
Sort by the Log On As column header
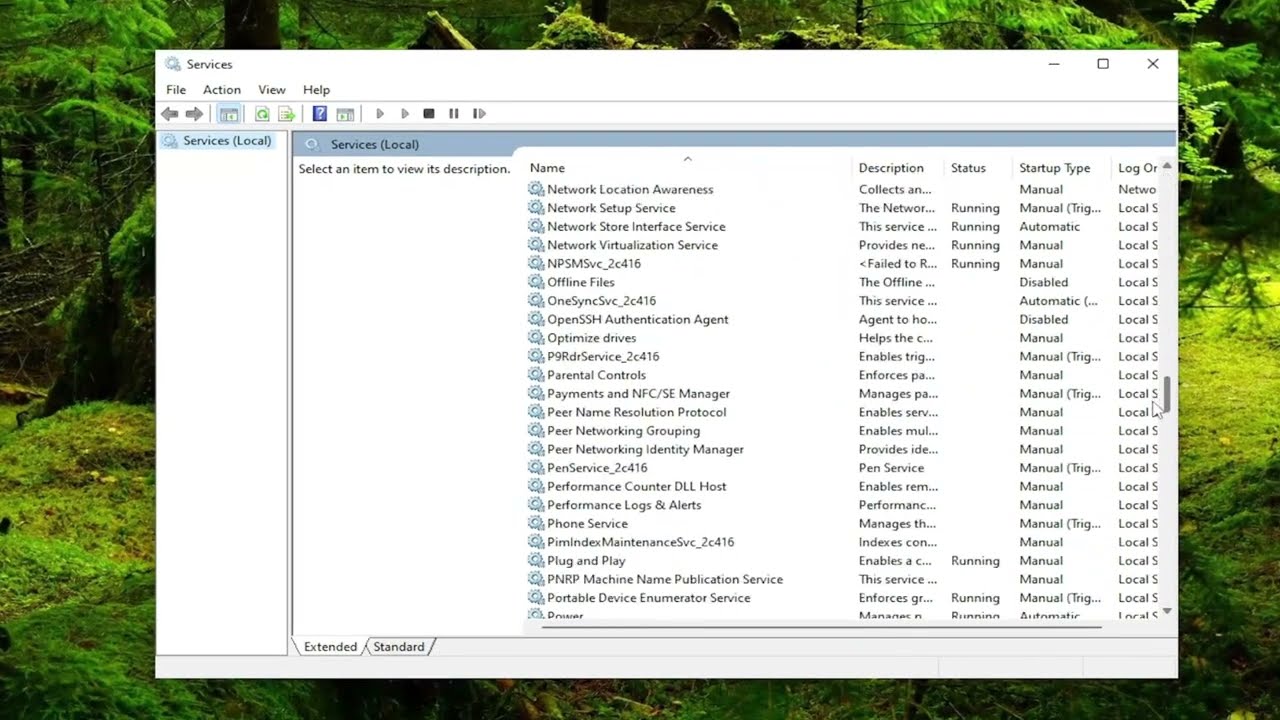click(1137, 168)
